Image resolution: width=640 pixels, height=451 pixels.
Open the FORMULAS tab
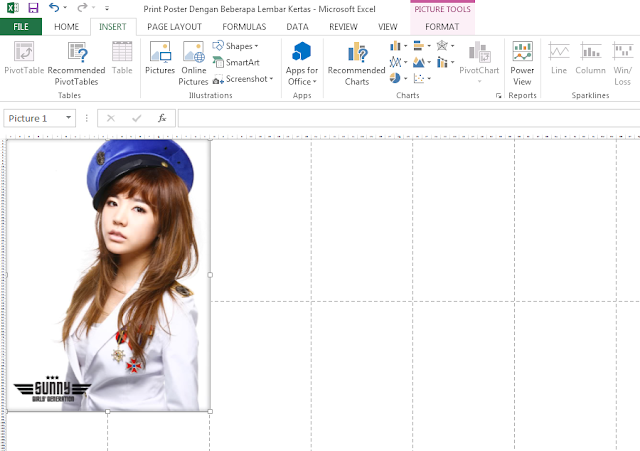click(244, 27)
